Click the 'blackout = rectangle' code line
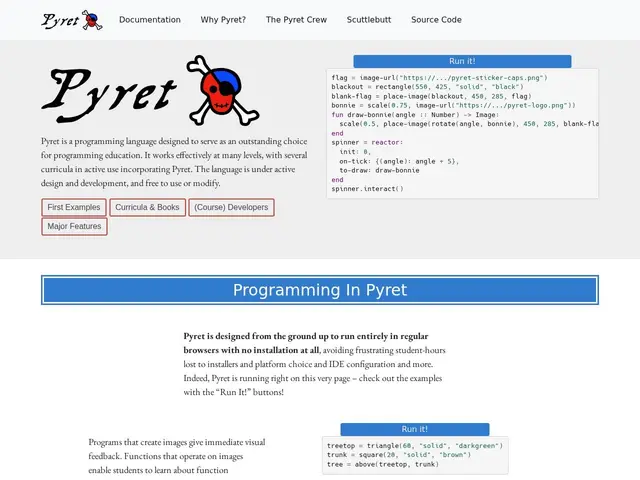640x480 pixels. tap(427, 87)
